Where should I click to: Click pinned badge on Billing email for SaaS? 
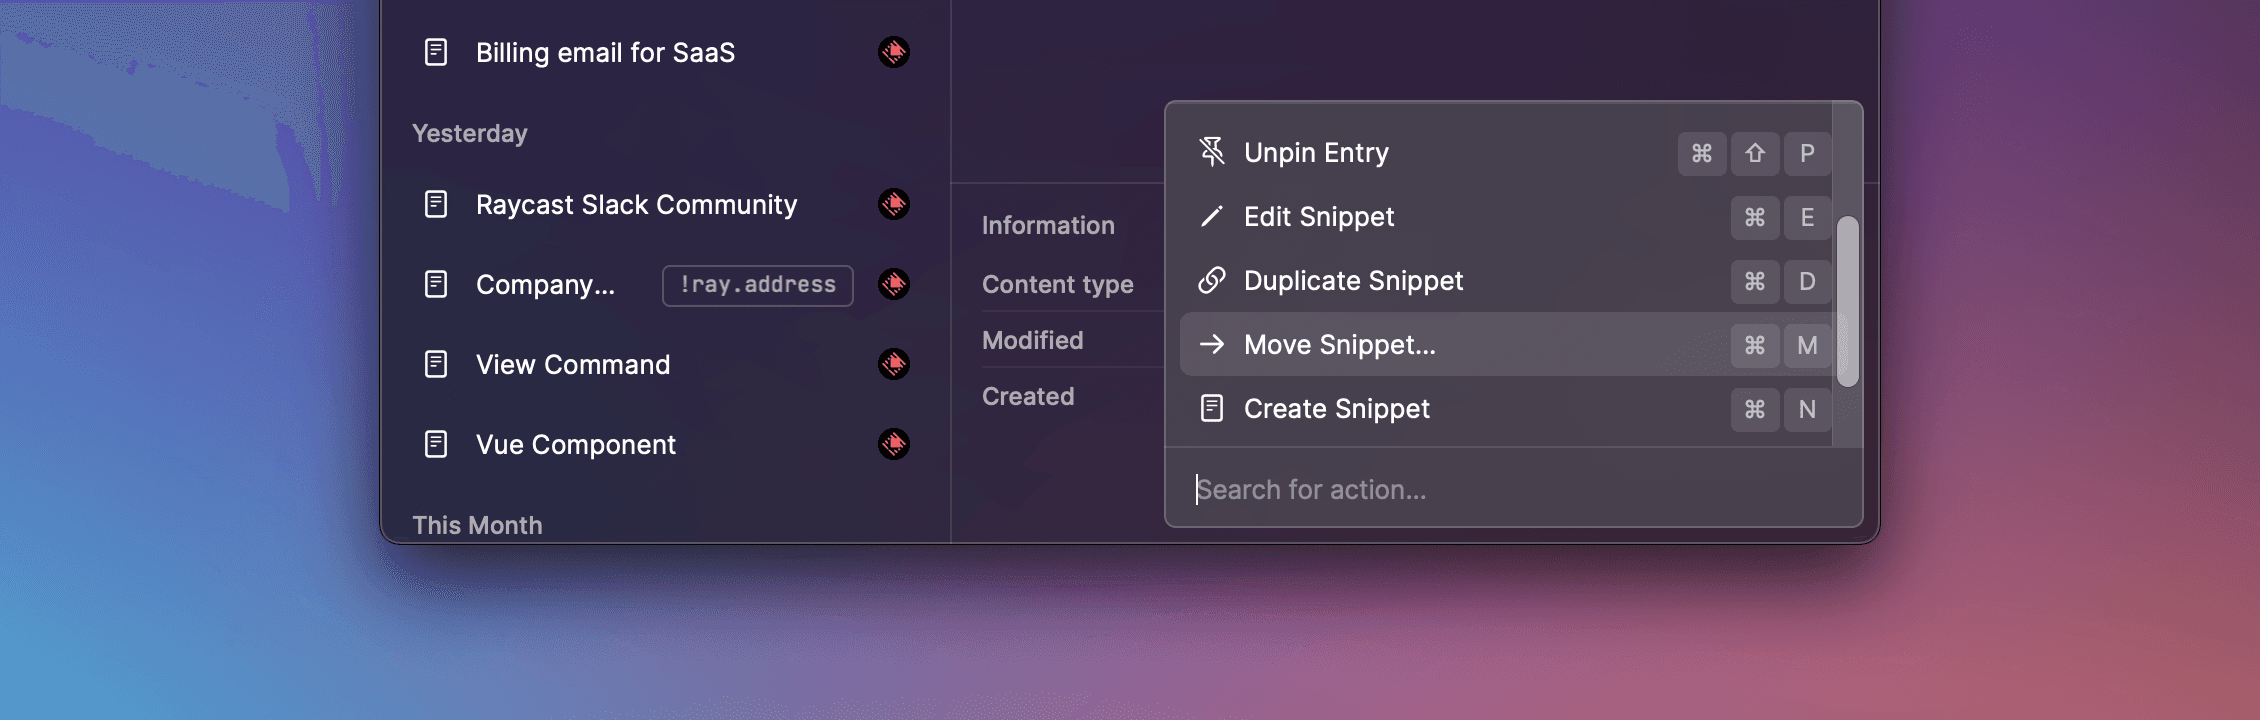coord(894,52)
